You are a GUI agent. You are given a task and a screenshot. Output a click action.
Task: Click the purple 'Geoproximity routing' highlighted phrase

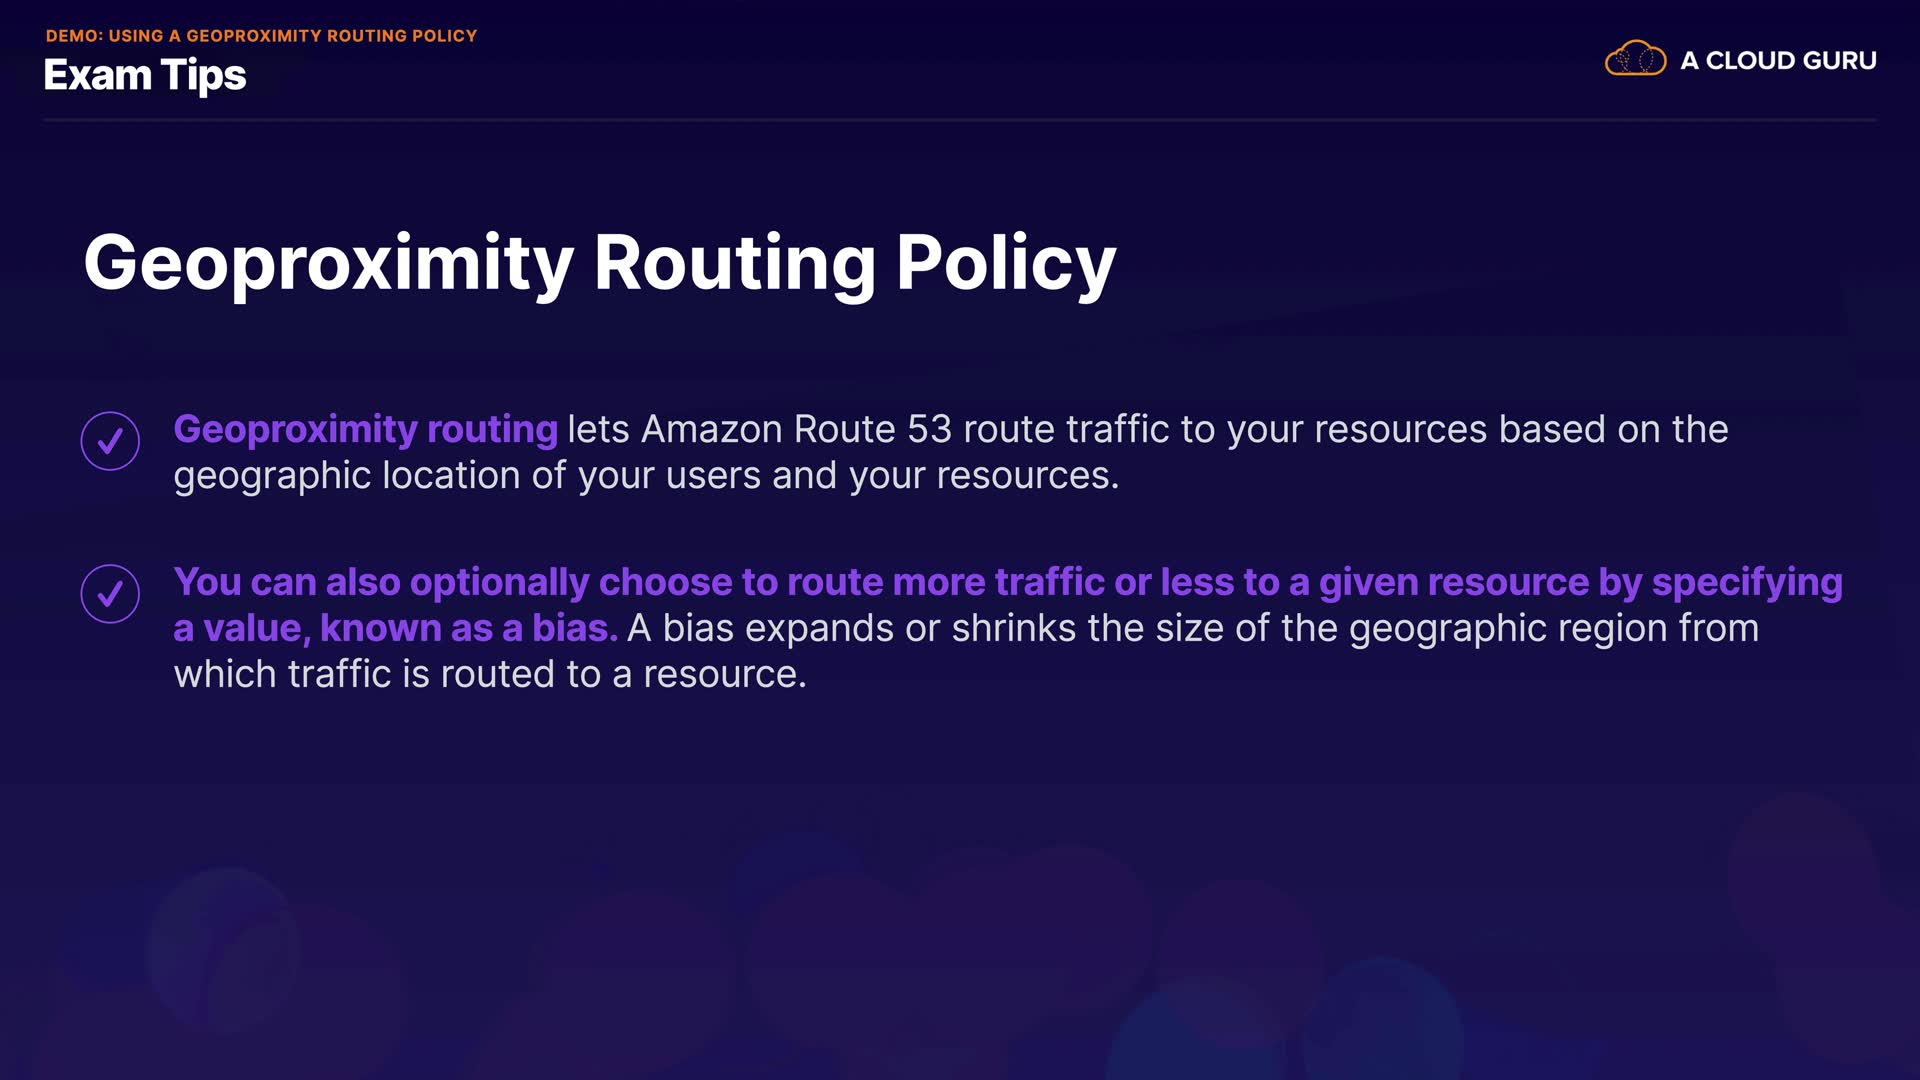pos(365,429)
